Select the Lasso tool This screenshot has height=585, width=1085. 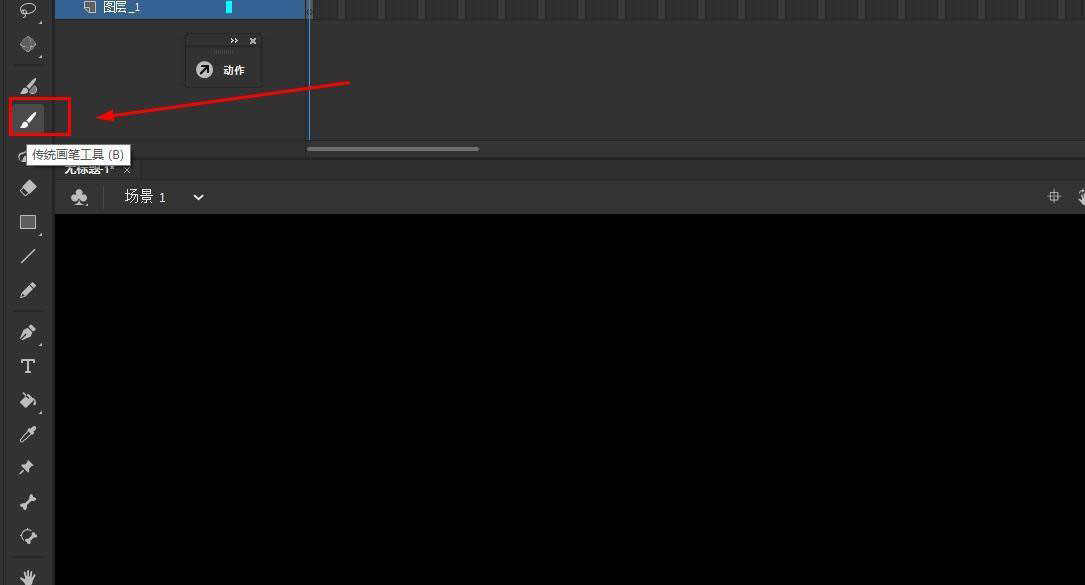[x=28, y=10]
